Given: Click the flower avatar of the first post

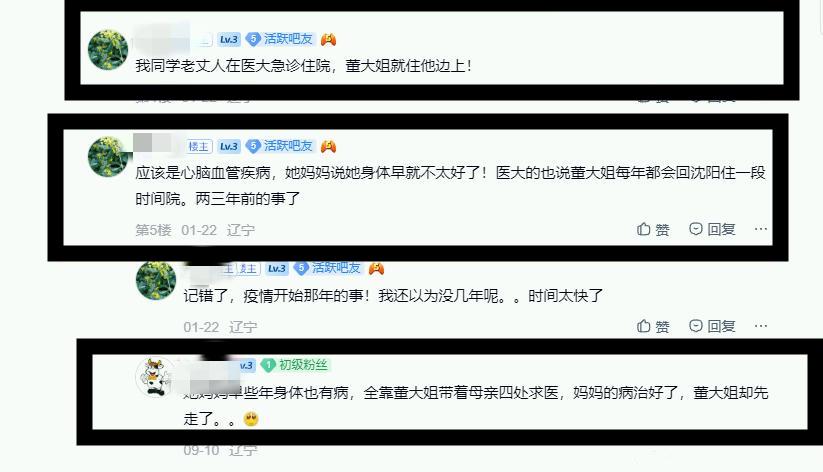Looking at the screenshot, I should point(108,50).
